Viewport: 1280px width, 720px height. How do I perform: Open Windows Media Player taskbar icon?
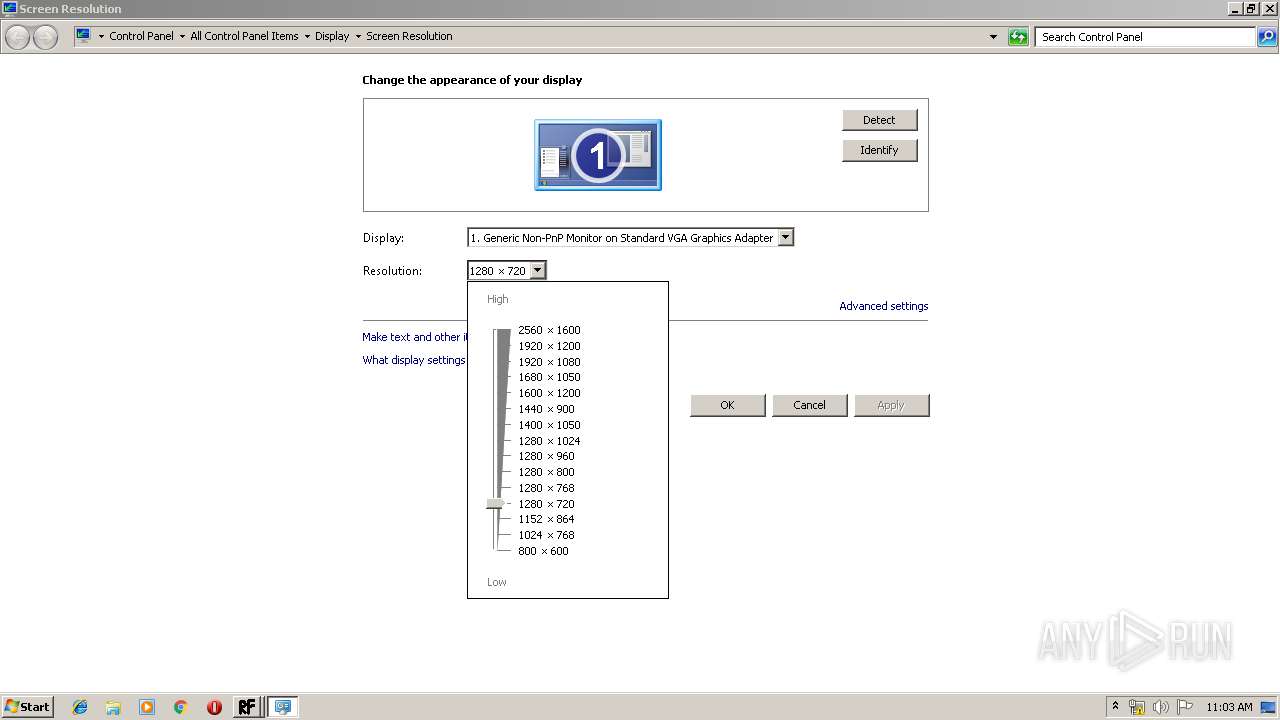tap(147, 707)
